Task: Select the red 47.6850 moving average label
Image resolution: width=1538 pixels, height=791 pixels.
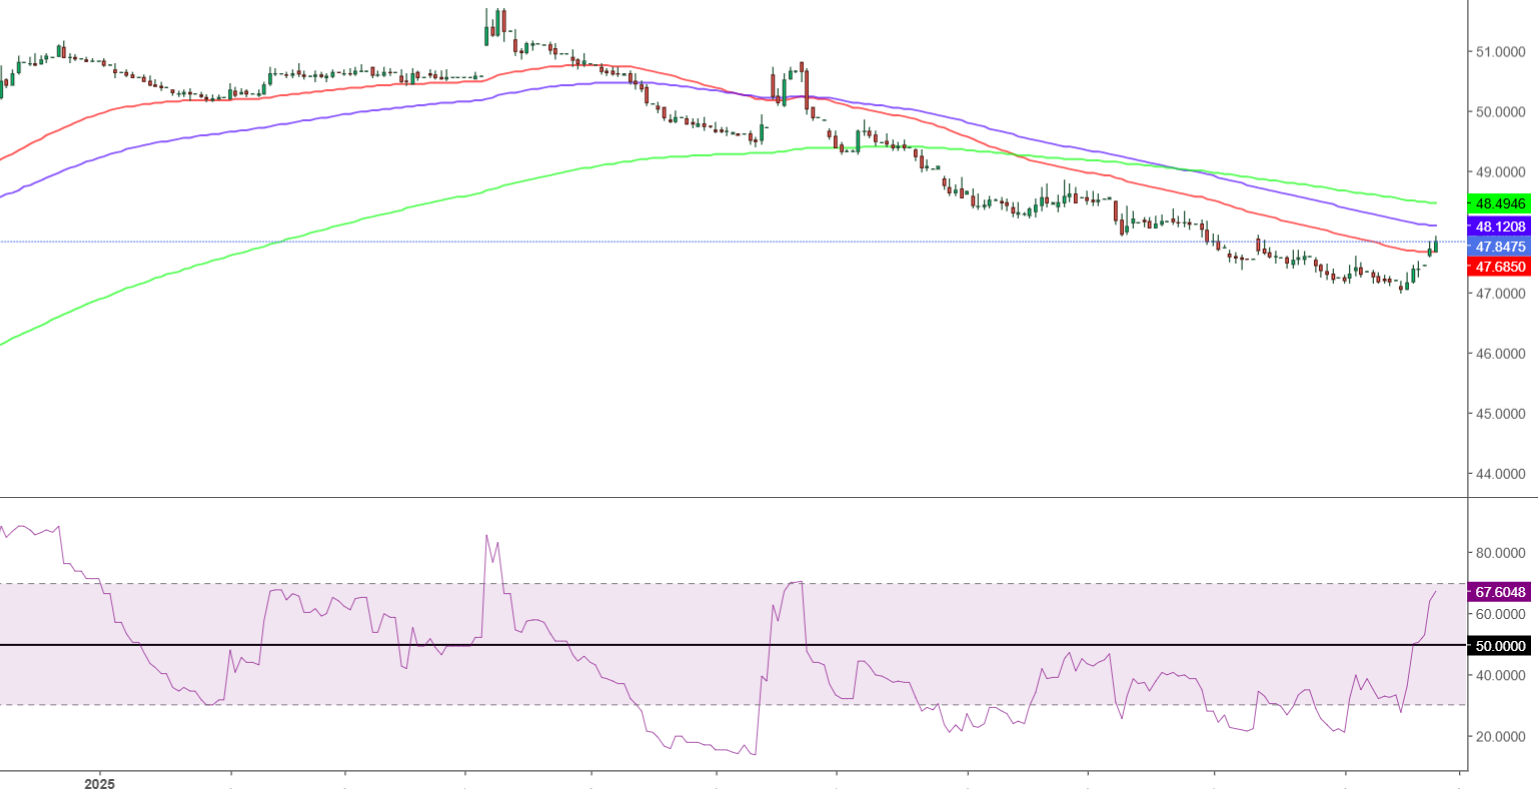Action: 1500,267
